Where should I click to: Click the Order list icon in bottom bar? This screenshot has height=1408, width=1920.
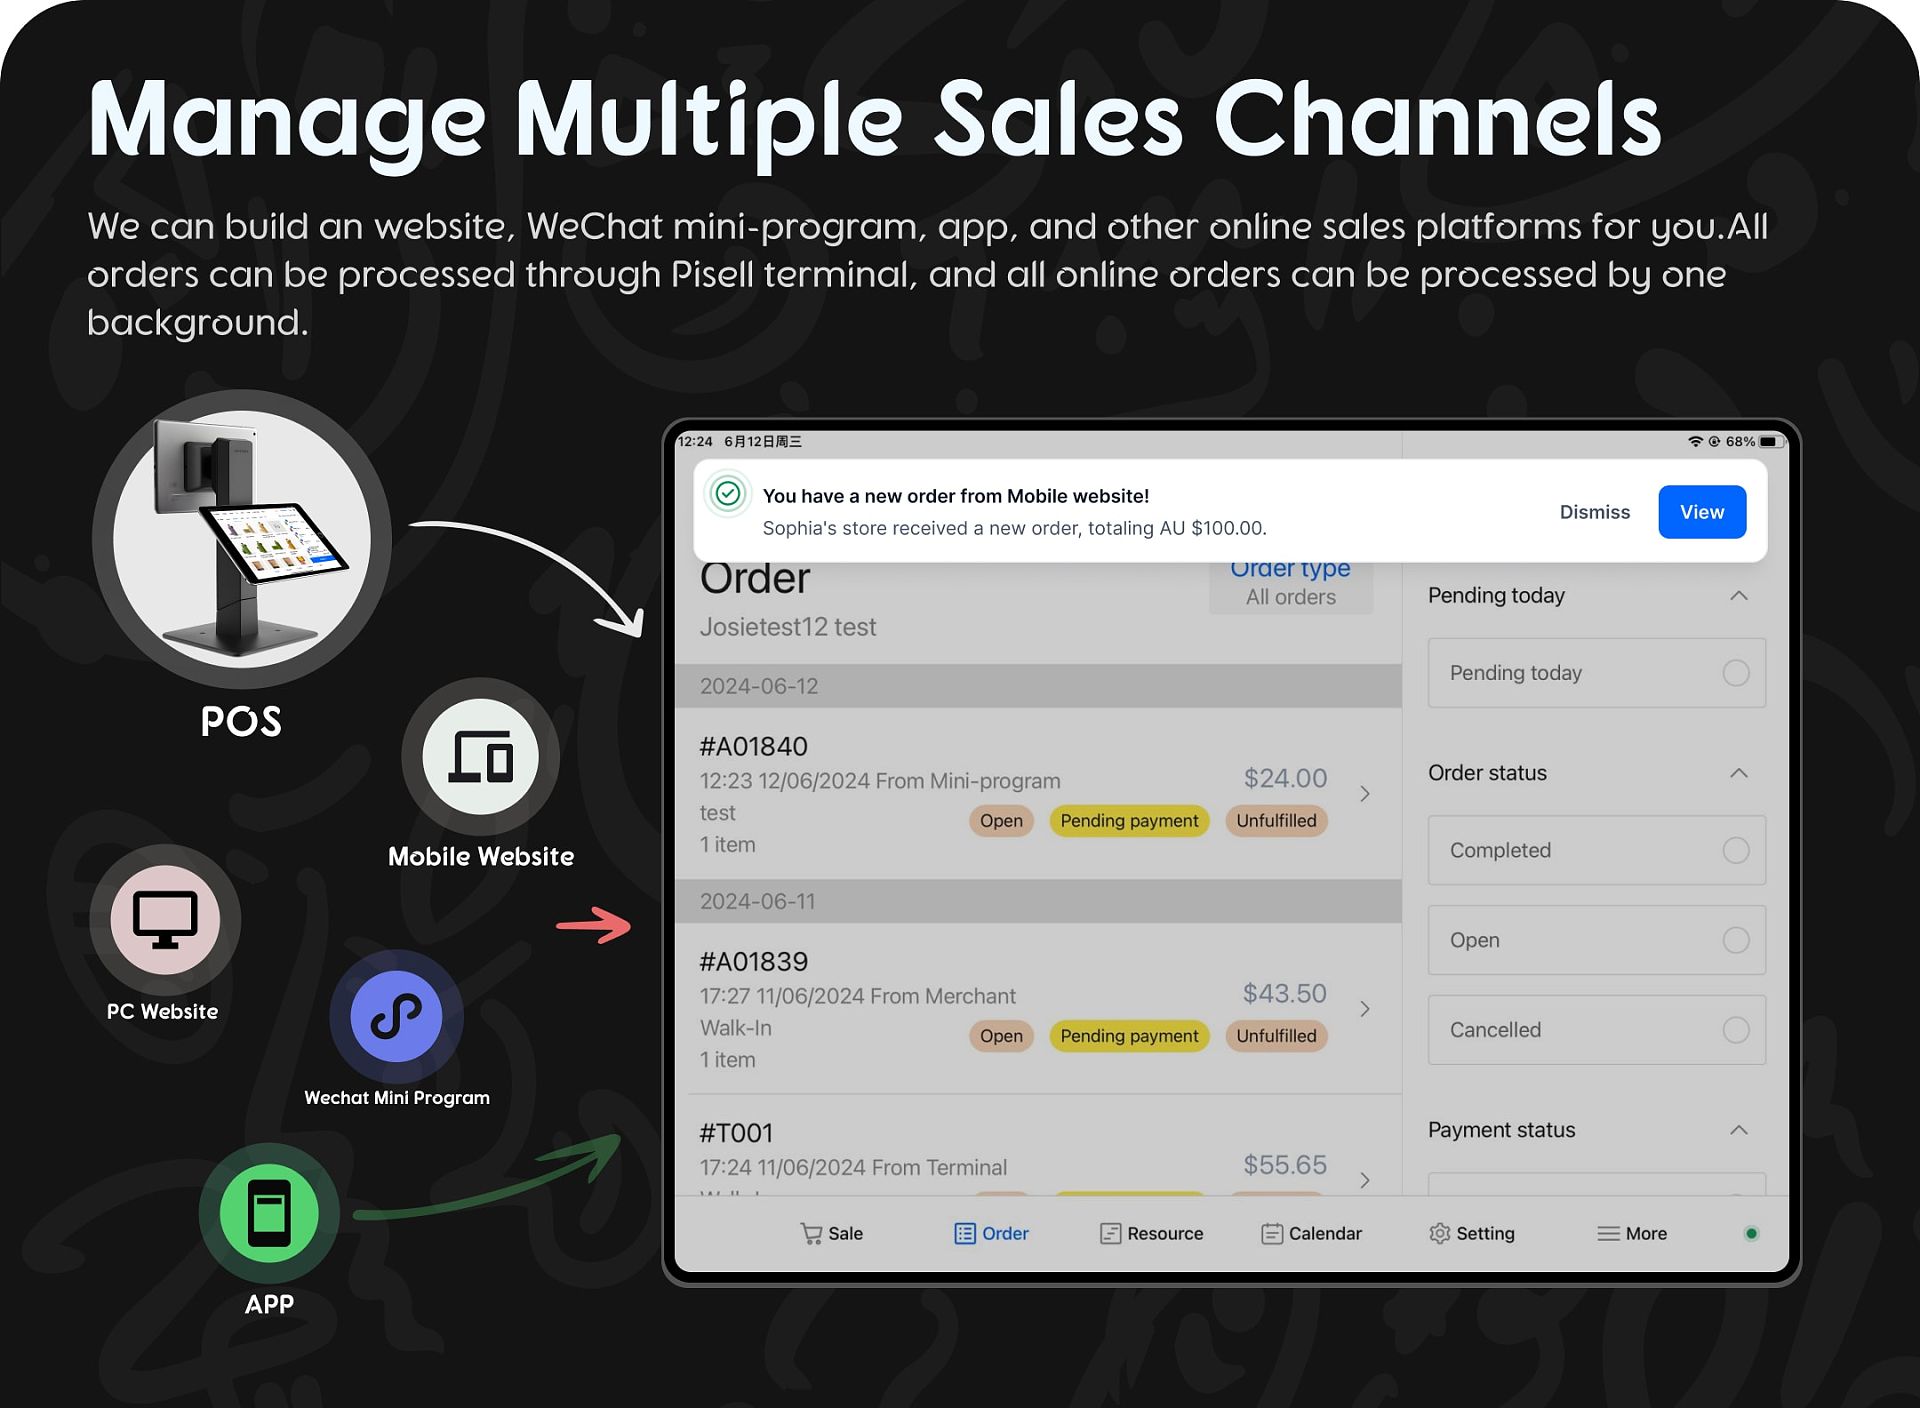point(965,1234)
